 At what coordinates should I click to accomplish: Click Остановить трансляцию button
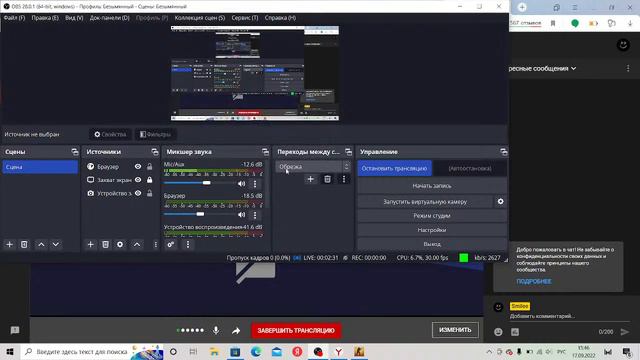(x=394, y=168)
